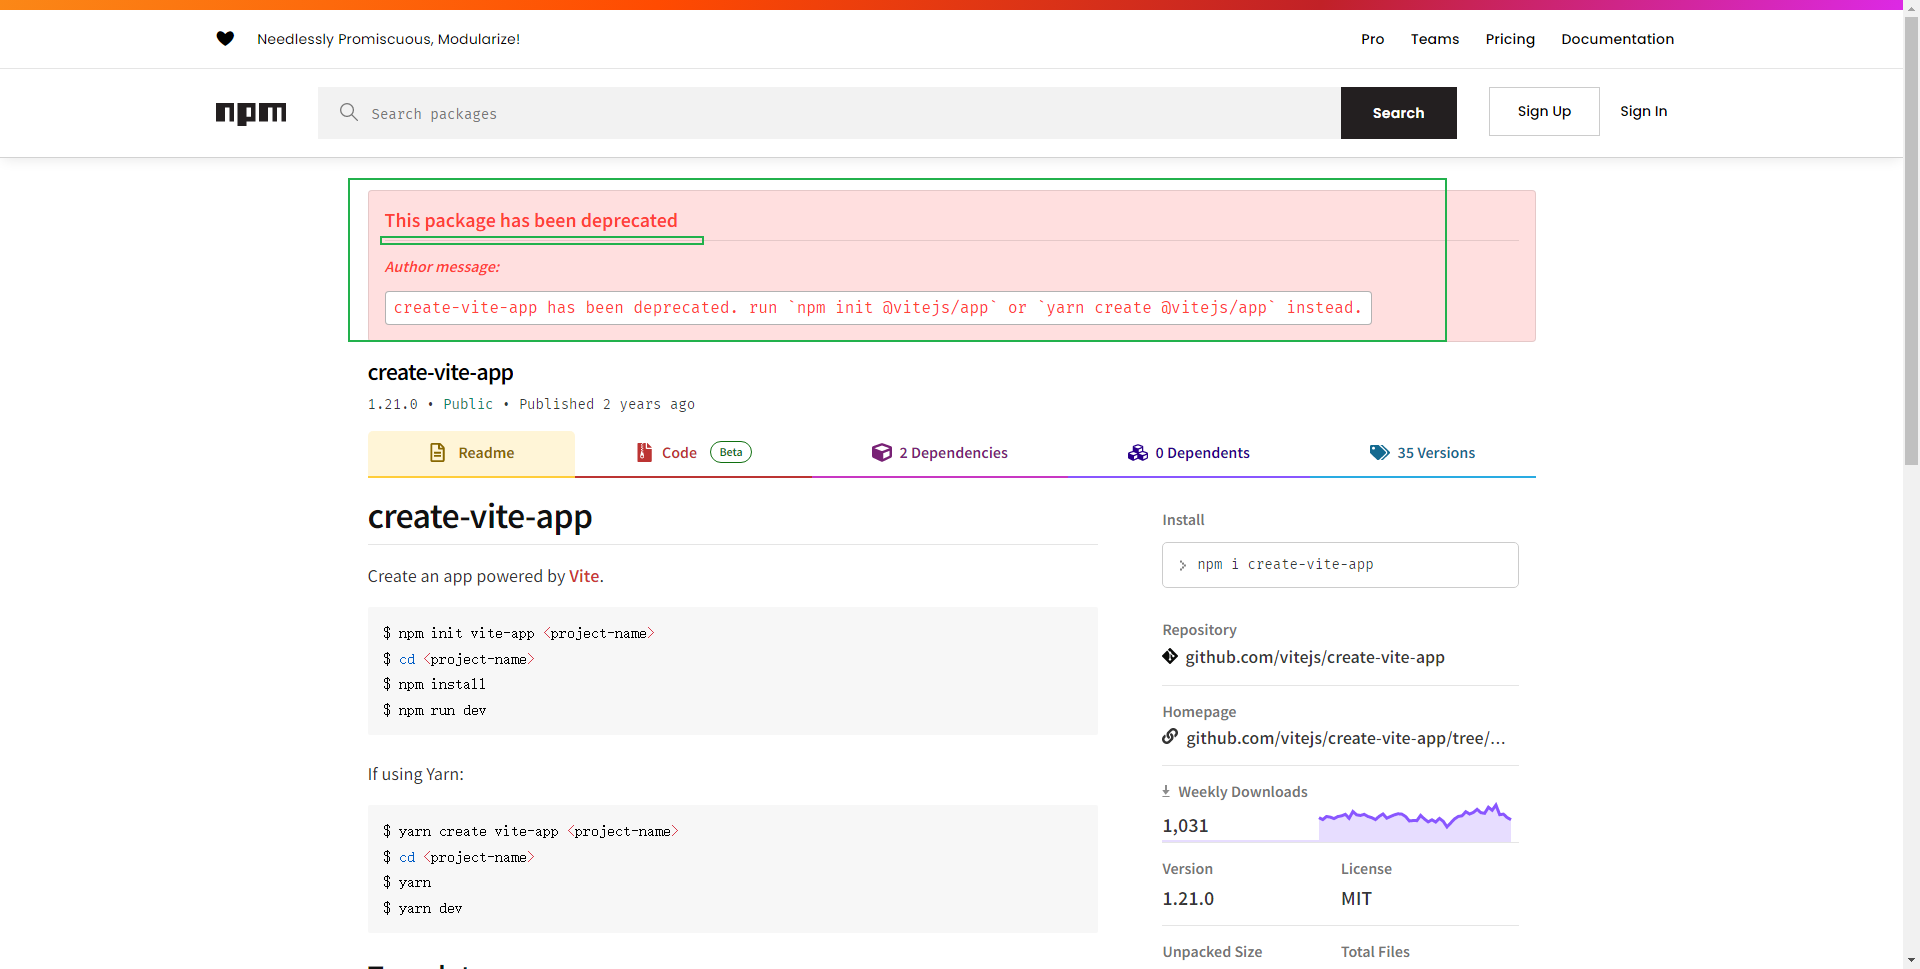Click the large create-vite-app readme heading
The width and height of the screenshot is (1920, 969).
click(x=480, y=517)
